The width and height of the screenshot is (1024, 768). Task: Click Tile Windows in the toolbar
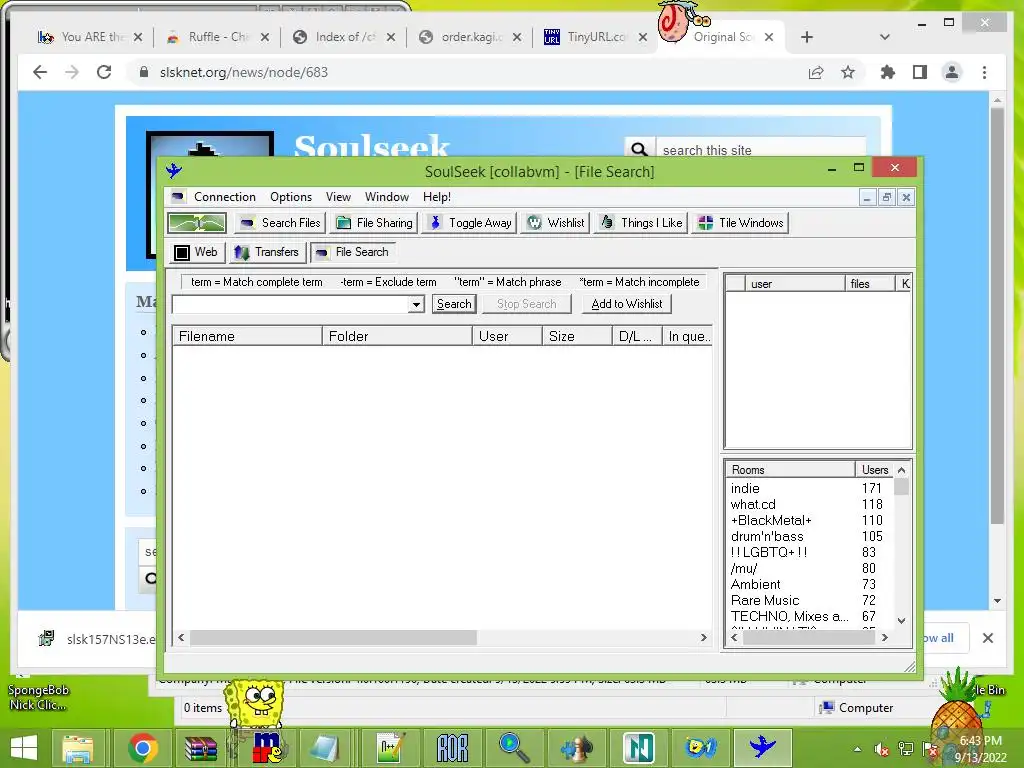[x=741, y=223]
